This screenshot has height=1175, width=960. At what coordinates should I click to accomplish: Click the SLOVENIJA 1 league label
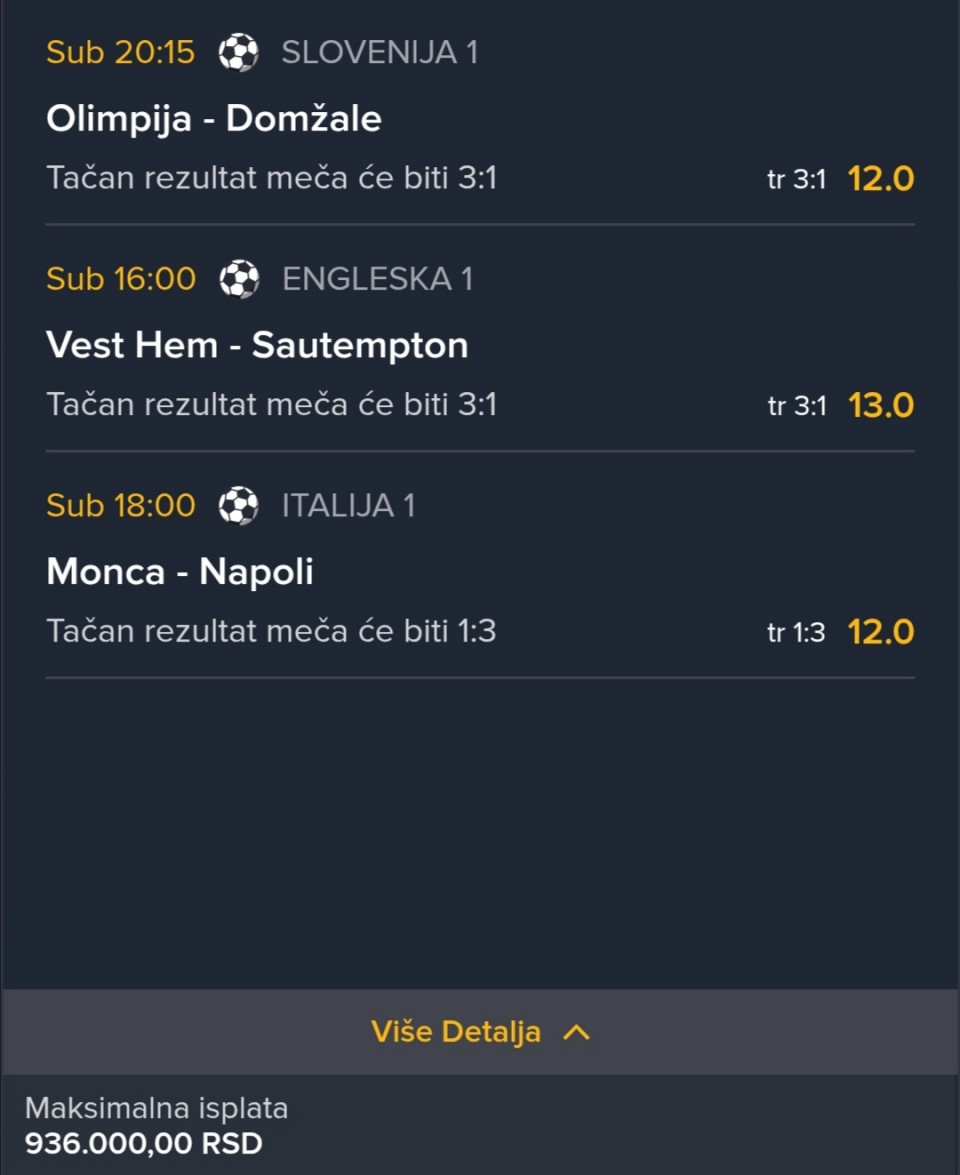point(379,52)
